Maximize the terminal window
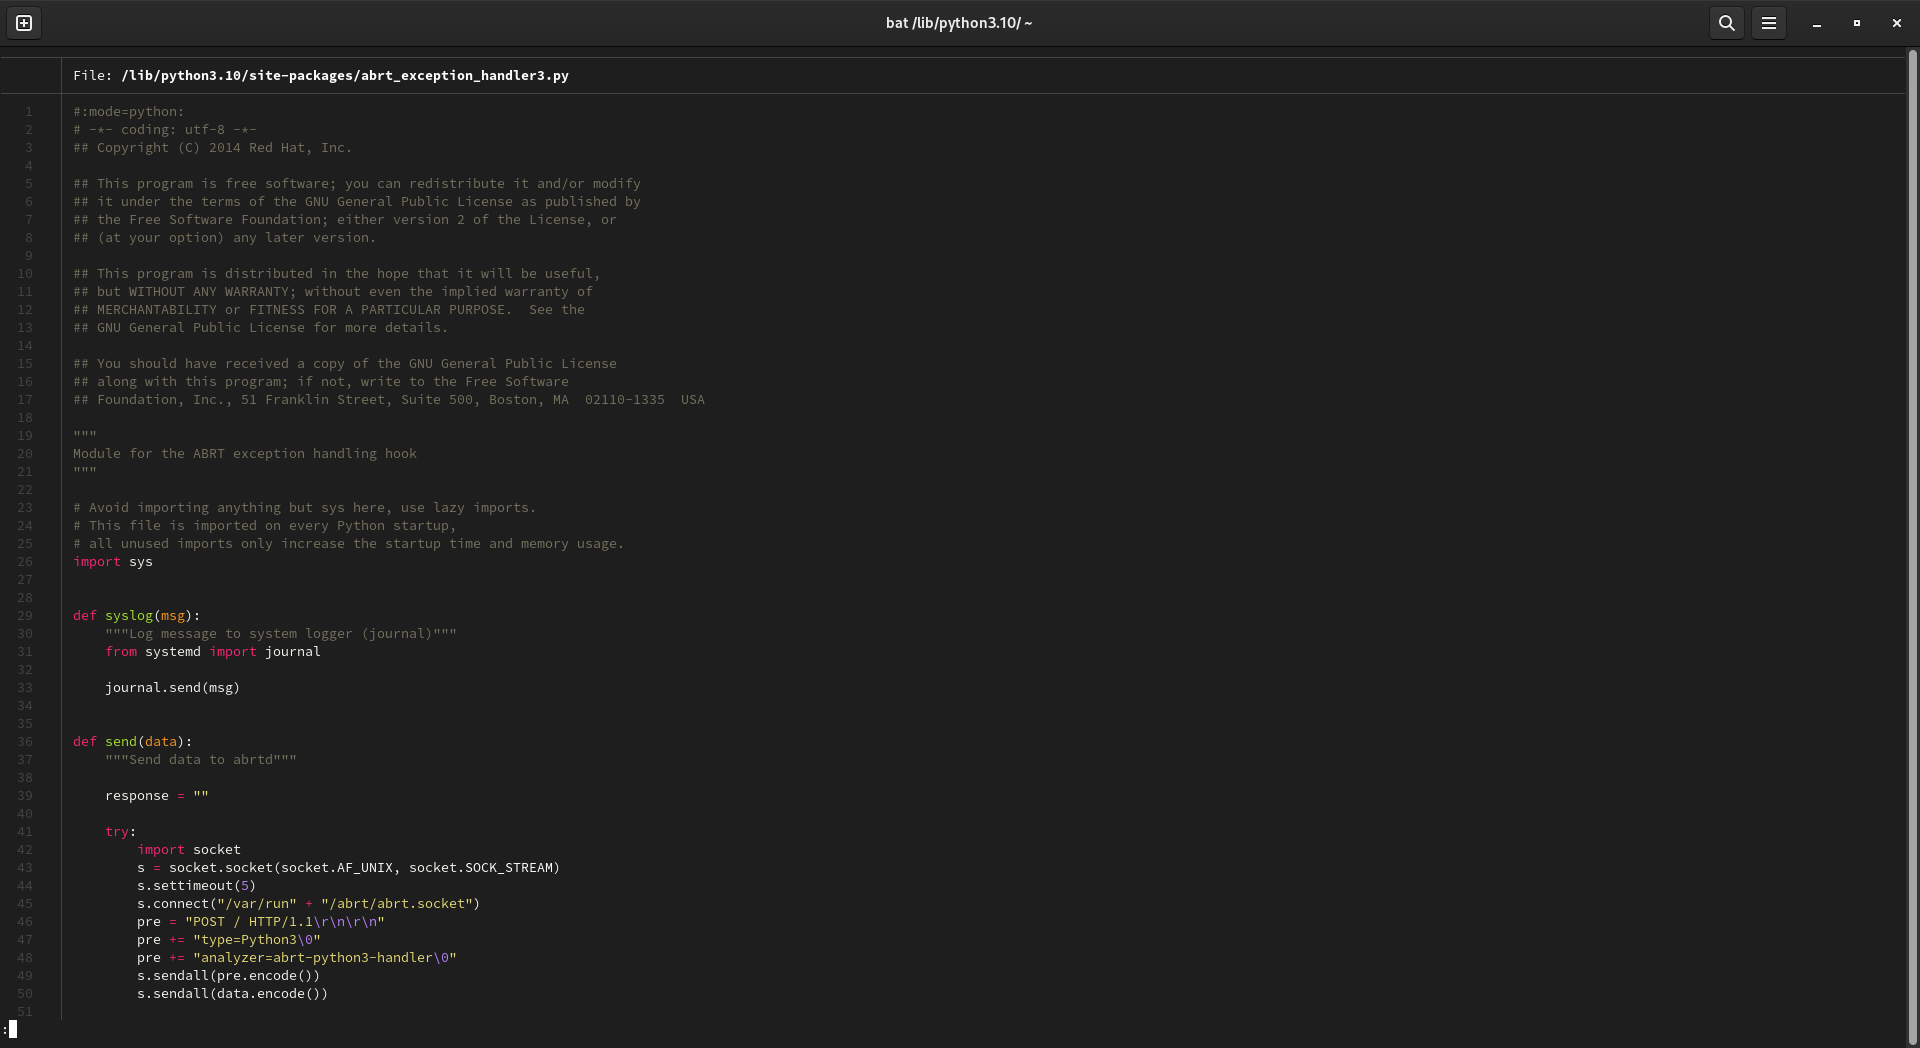Viewport: 1920px width, 1048px height. point(1856,23)
